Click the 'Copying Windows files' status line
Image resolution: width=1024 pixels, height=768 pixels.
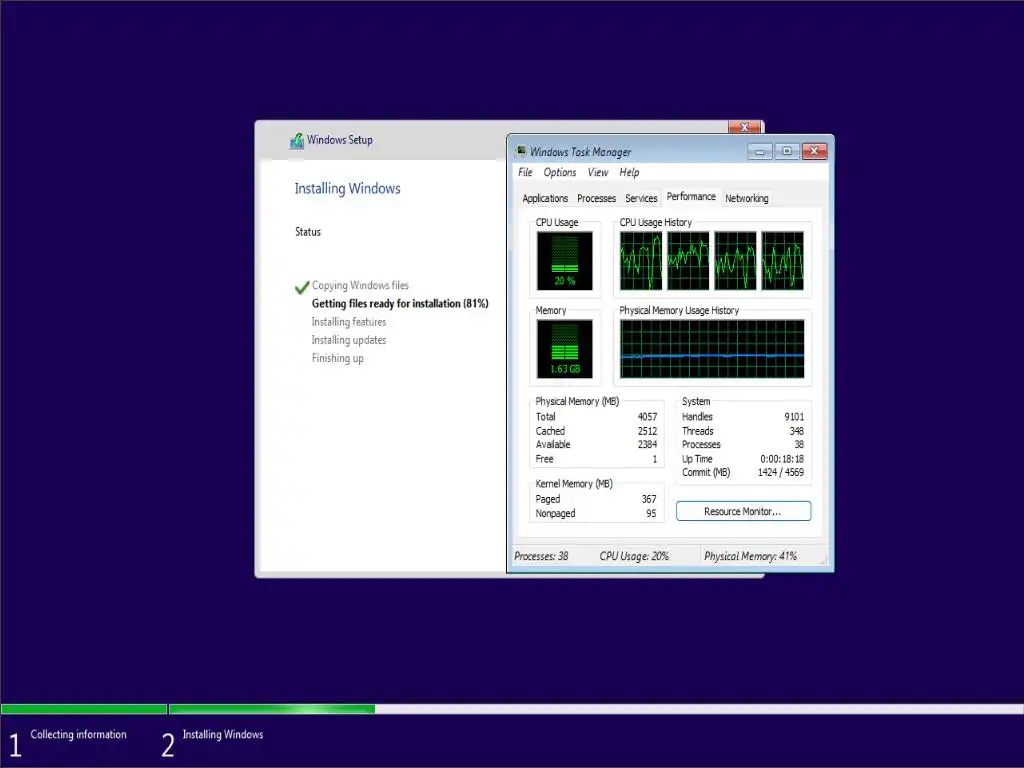click(360, 285)
